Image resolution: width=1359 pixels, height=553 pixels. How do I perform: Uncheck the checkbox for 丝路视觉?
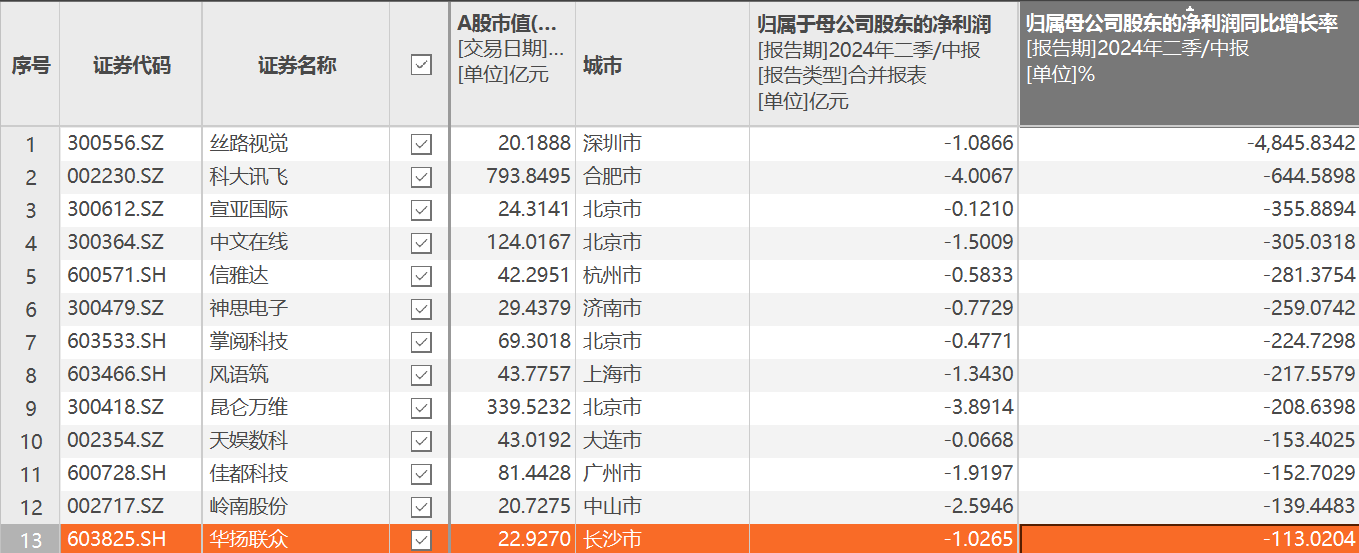pyautogui.click(x=421, y=144)
